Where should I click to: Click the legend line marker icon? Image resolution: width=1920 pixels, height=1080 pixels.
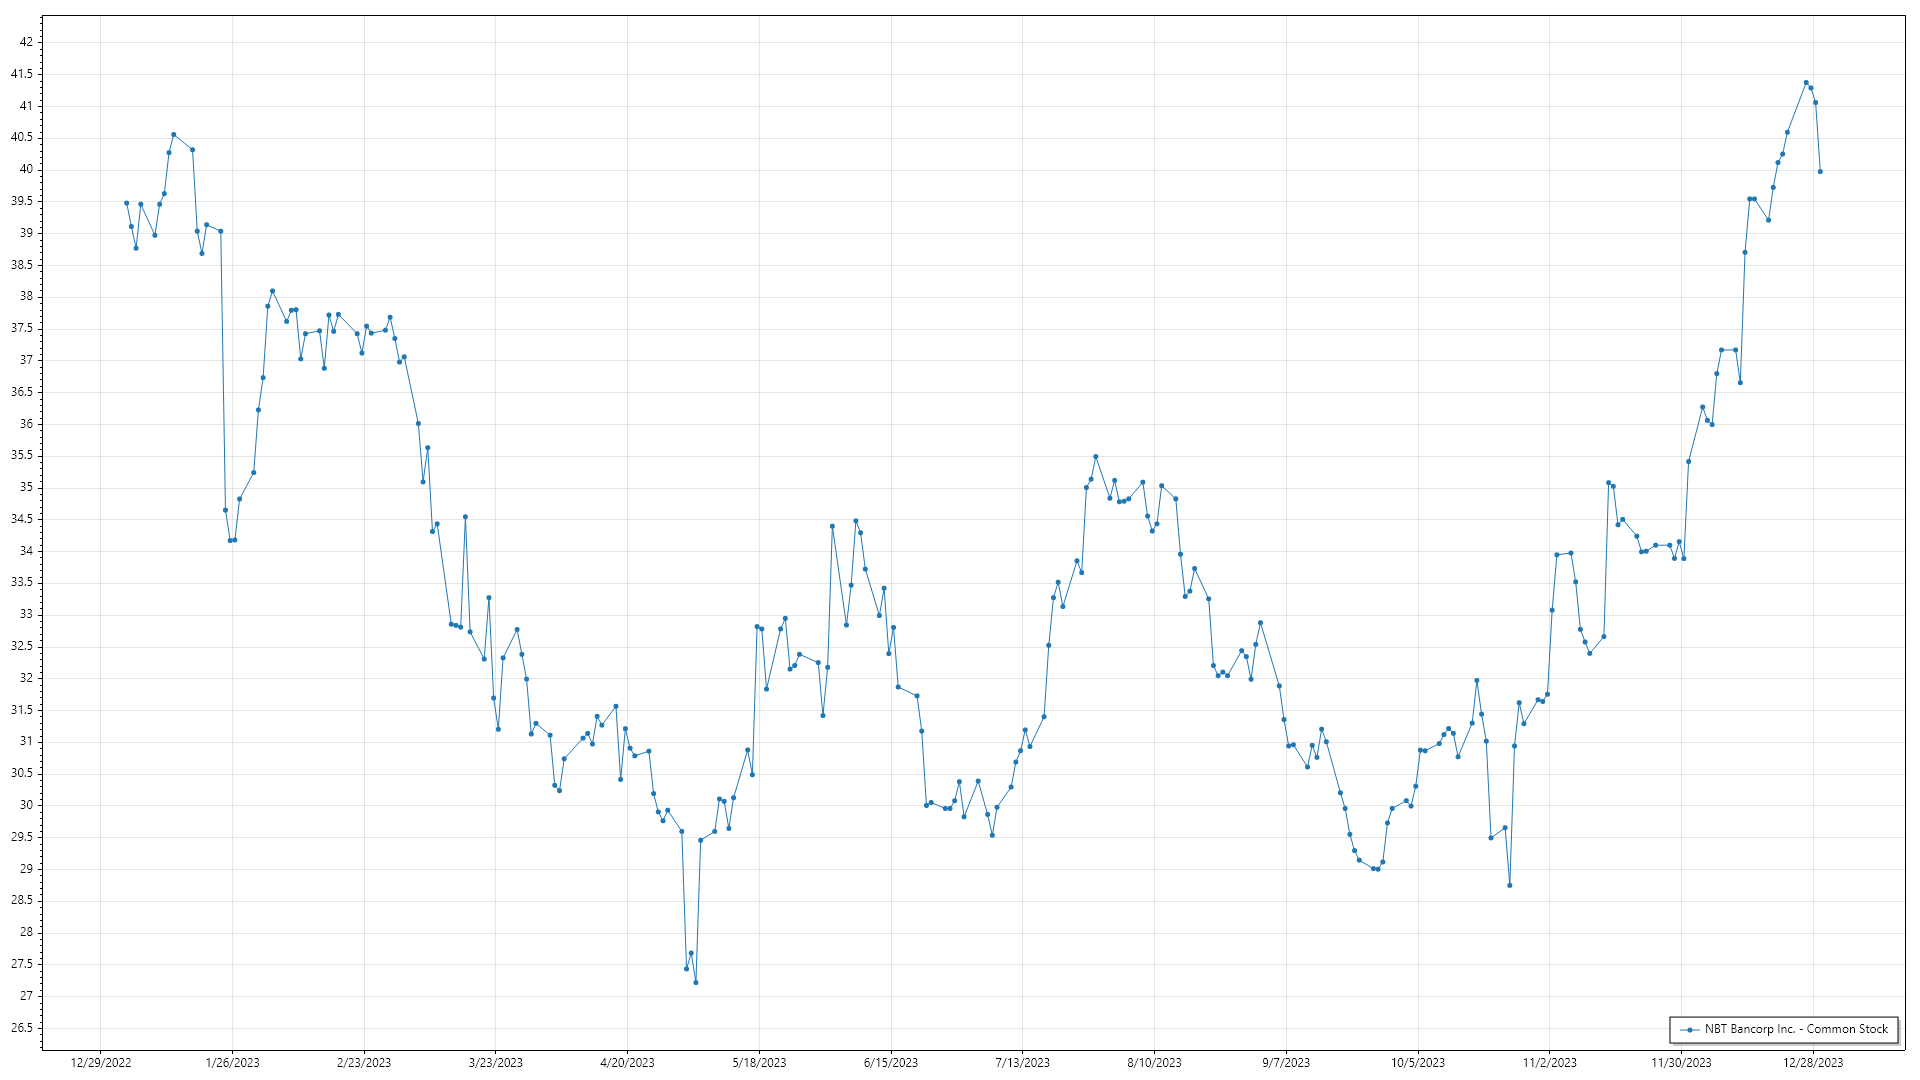pyautogui.click(x=1690, y=1030)
